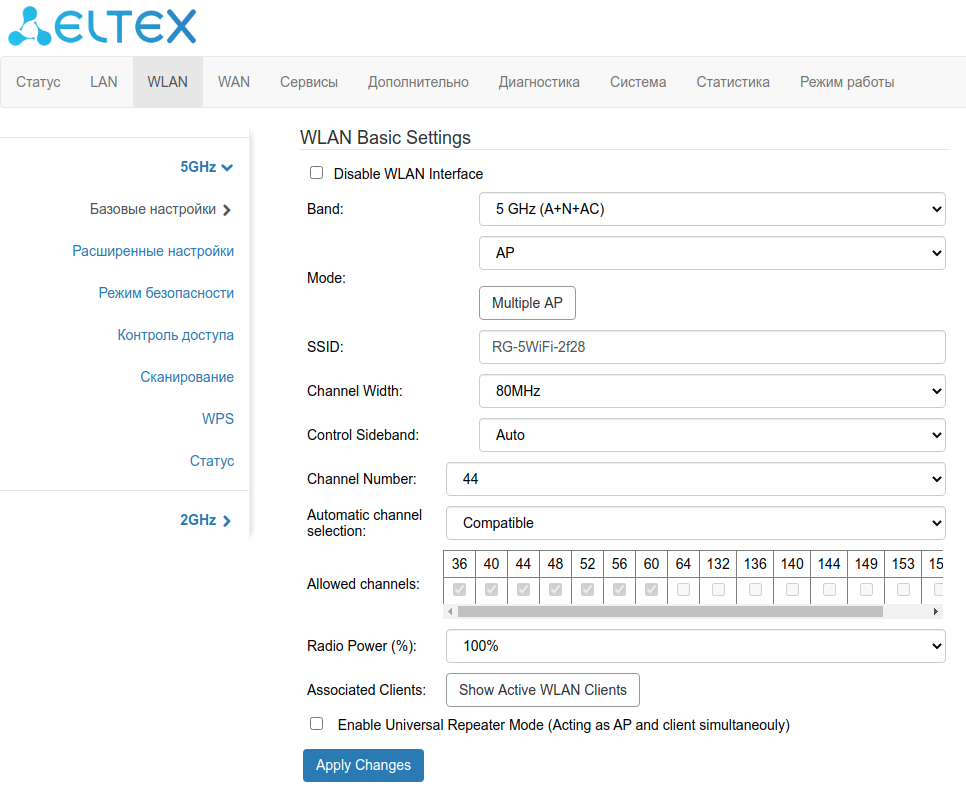The image size is (966, 788).
Task: Open the Channel Number dropdown
Action: pos(695,479)
